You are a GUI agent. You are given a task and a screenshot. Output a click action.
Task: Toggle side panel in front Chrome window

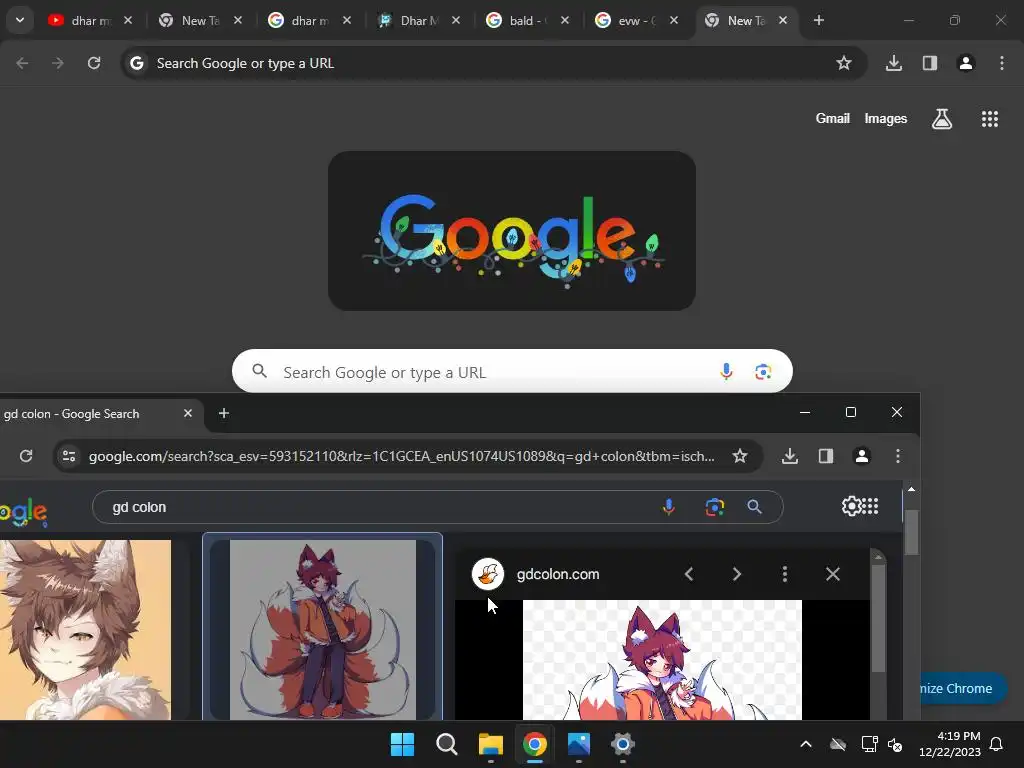click(825, 456)
